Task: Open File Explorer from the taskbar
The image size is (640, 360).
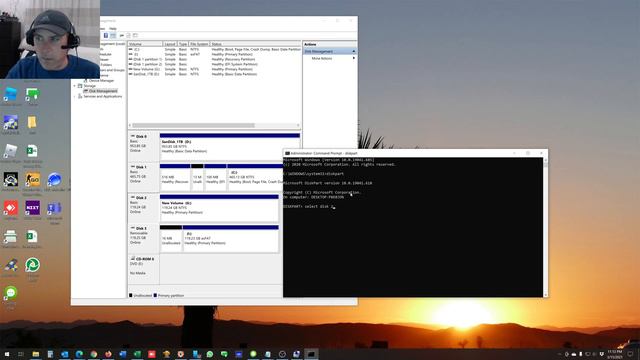Action: (x=36, y=354)
